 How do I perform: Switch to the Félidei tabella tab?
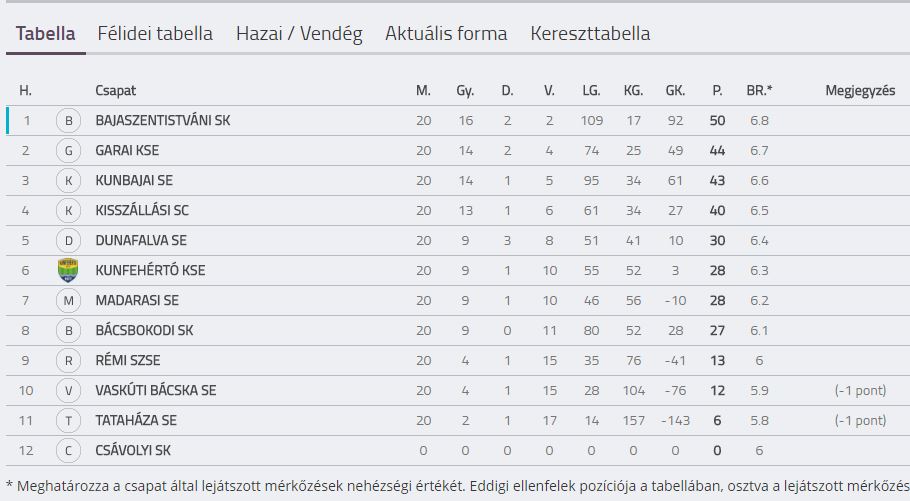click(x=155, y=34)
